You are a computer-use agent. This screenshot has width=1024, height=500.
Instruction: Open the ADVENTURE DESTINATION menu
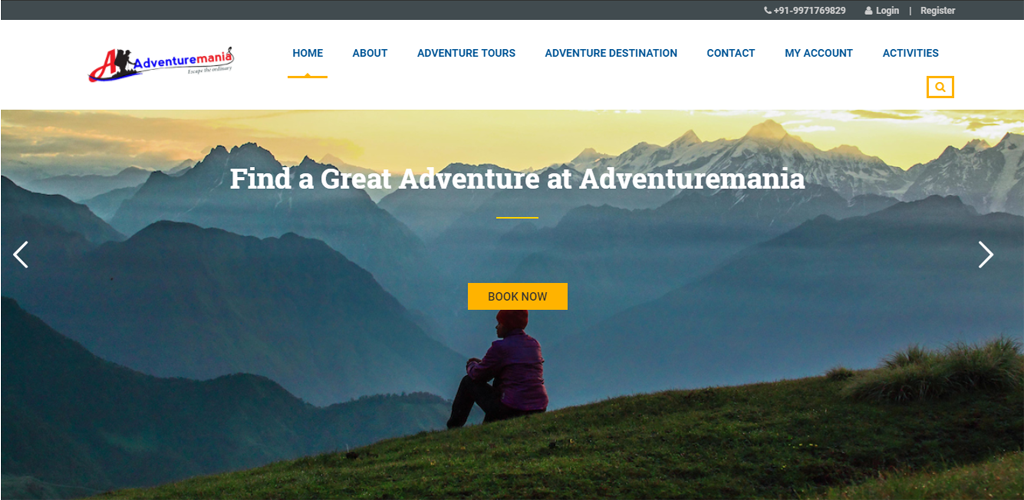coord(611,54)
